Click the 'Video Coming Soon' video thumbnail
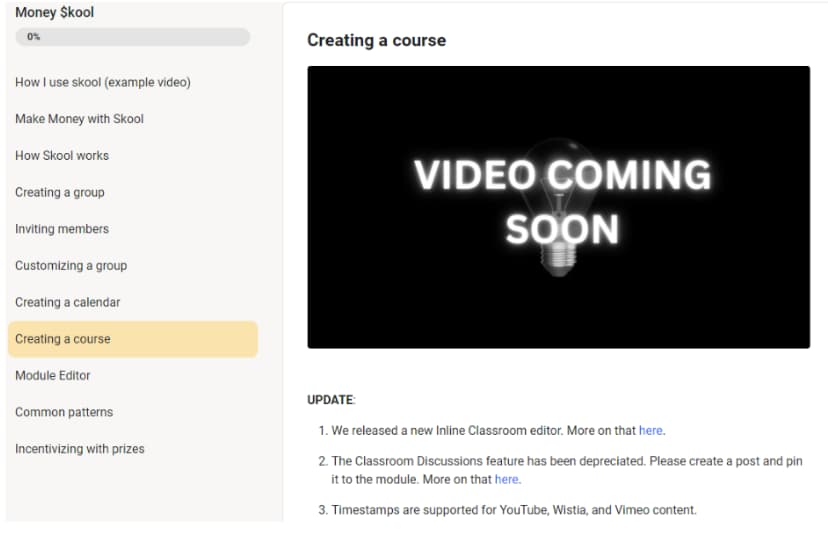828x536 pixels. coord(559,207)
